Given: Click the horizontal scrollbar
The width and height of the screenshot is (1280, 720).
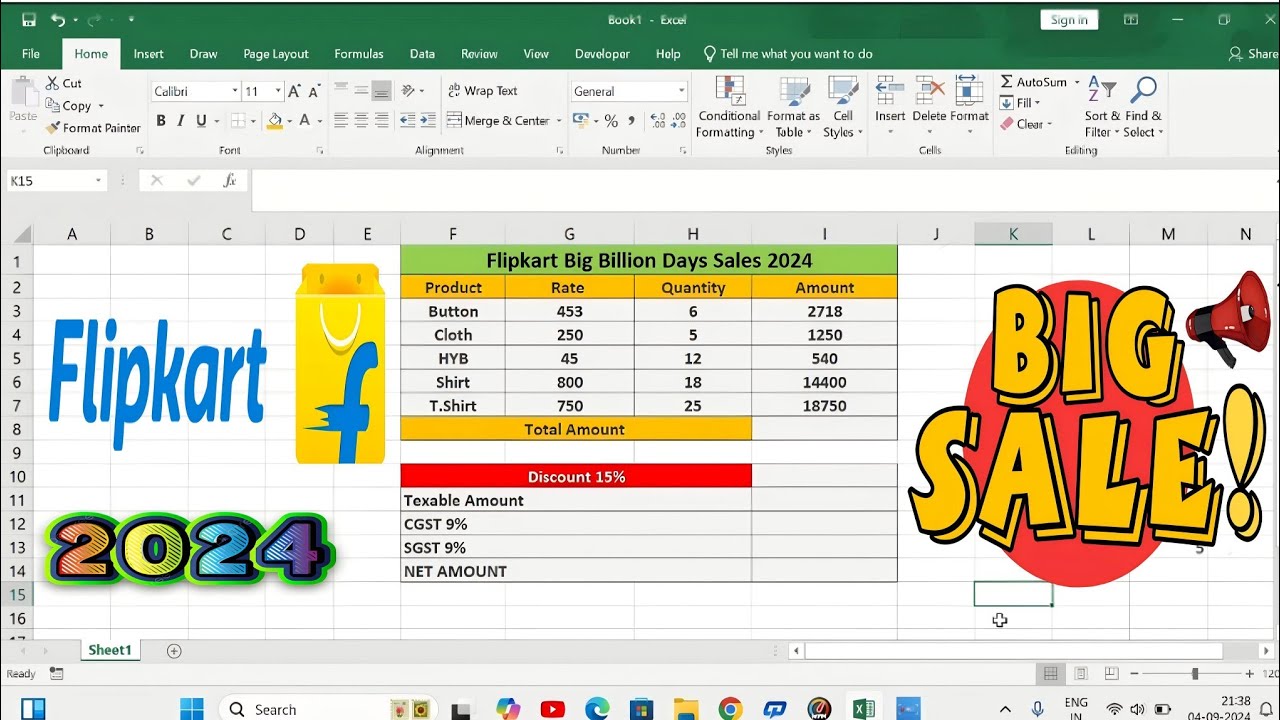Looking at the screenshot, I should [1013, 651].
